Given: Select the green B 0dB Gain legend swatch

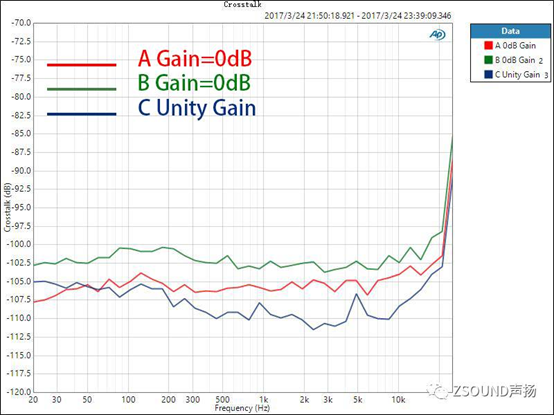Looking at the screenshot, I should [x=489, y=60].
